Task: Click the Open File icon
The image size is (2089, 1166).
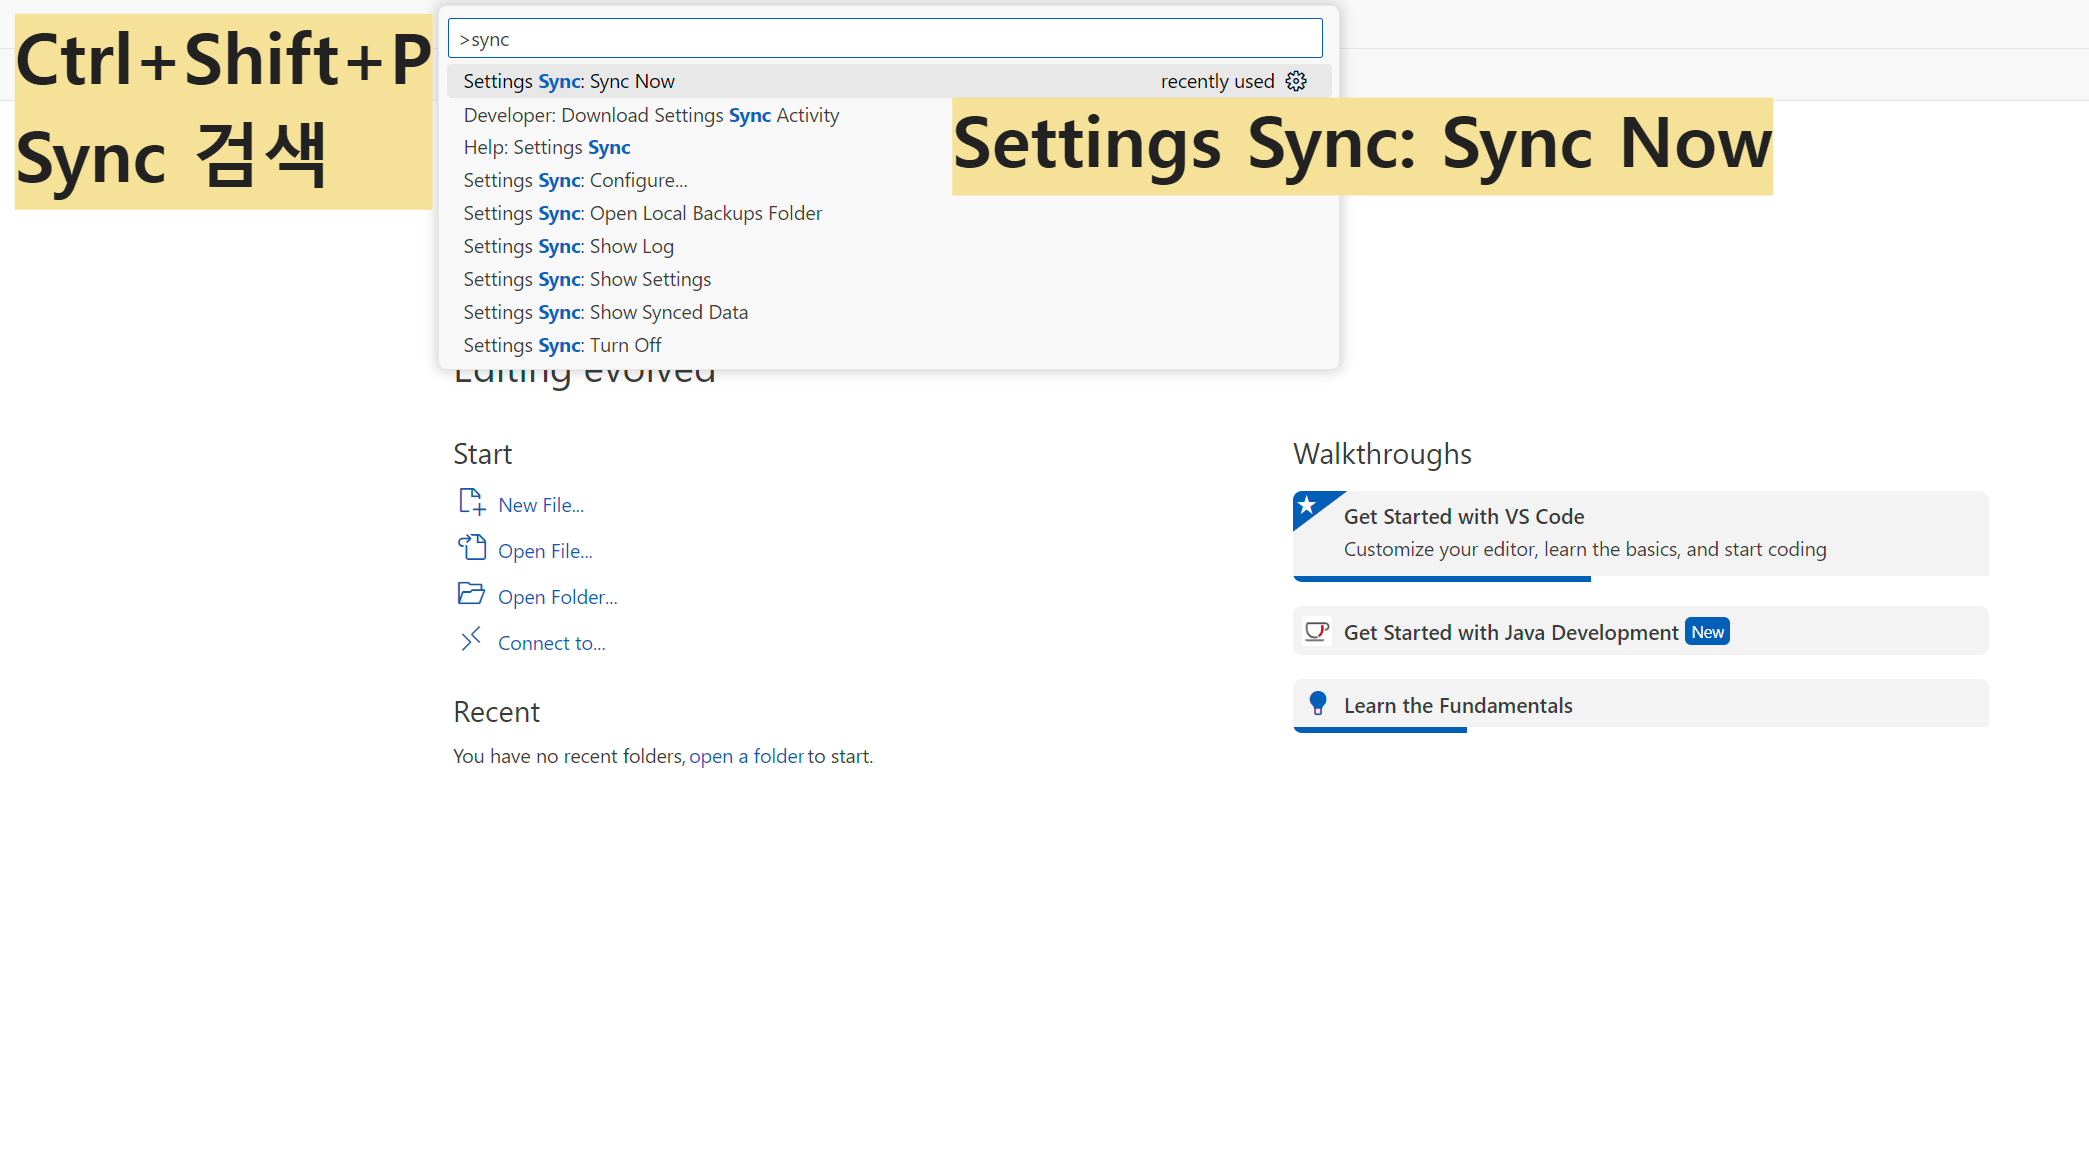Action: click(471, 548)
